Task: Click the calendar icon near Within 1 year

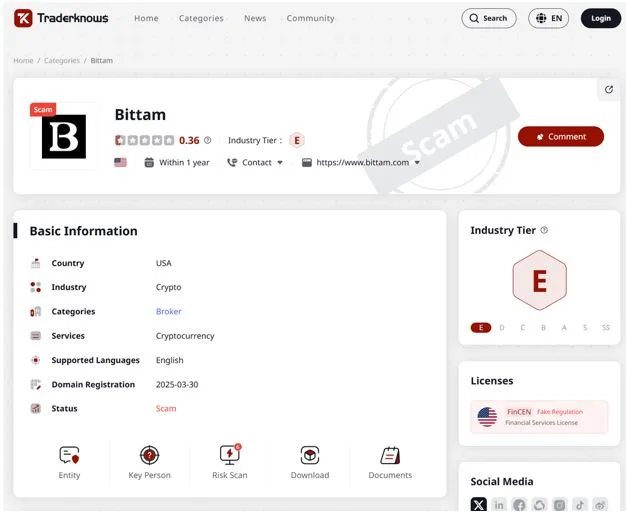Action: [149, 163]
